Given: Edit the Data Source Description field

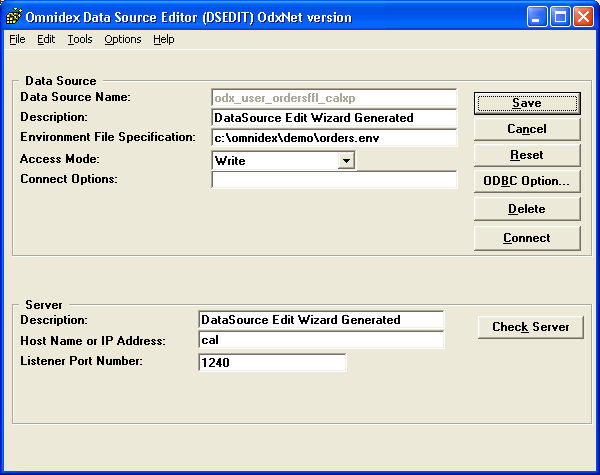Looking at the screenshot, I should click(334, 118).
